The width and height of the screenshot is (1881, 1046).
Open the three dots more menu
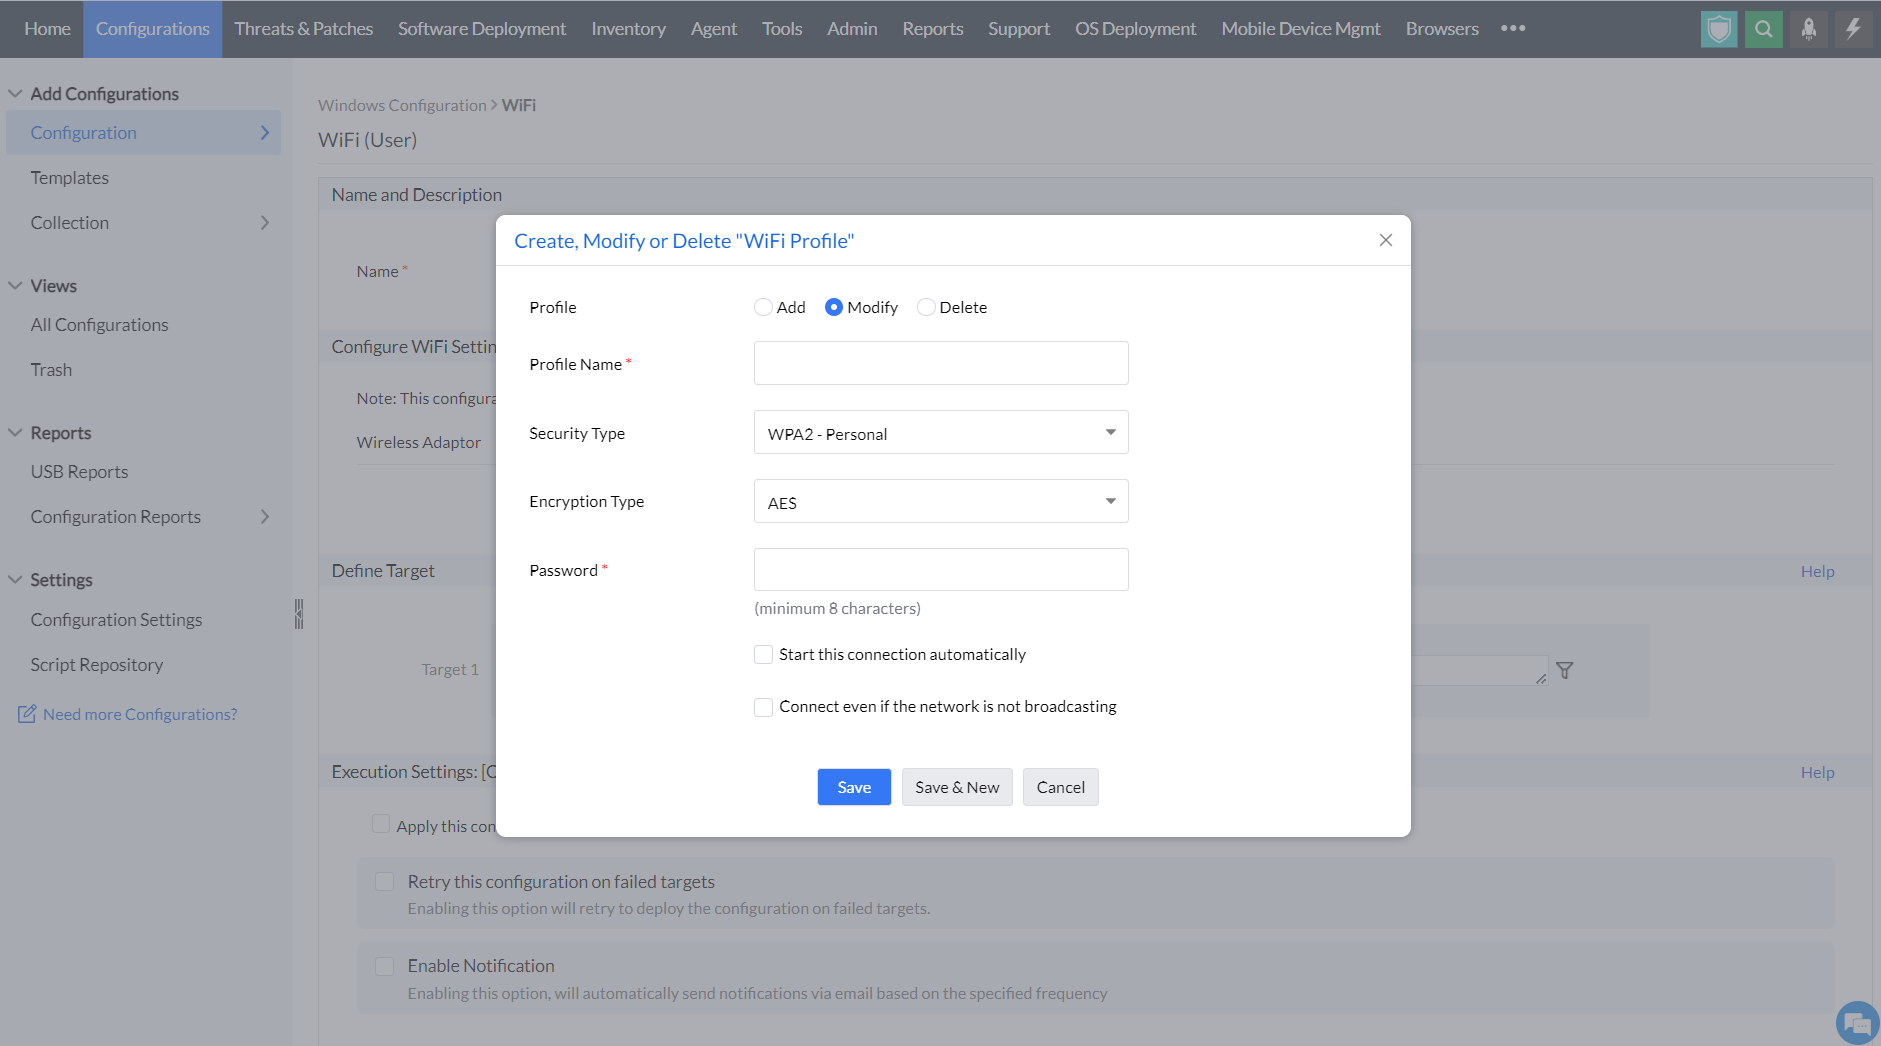click(1513, 28)
